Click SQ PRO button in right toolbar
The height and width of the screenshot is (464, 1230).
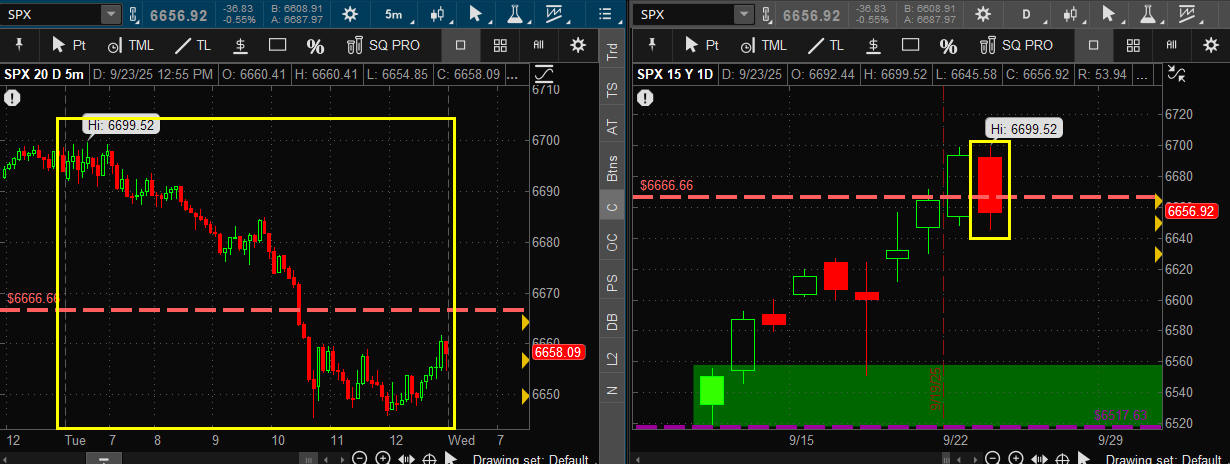tap(1016, 45)
